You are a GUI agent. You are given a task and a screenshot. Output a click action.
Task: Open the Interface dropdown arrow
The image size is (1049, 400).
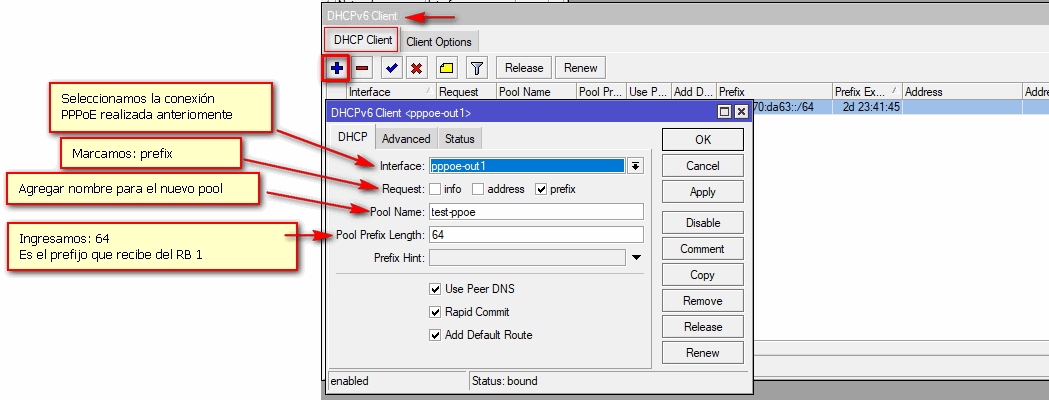coord(635,166)
